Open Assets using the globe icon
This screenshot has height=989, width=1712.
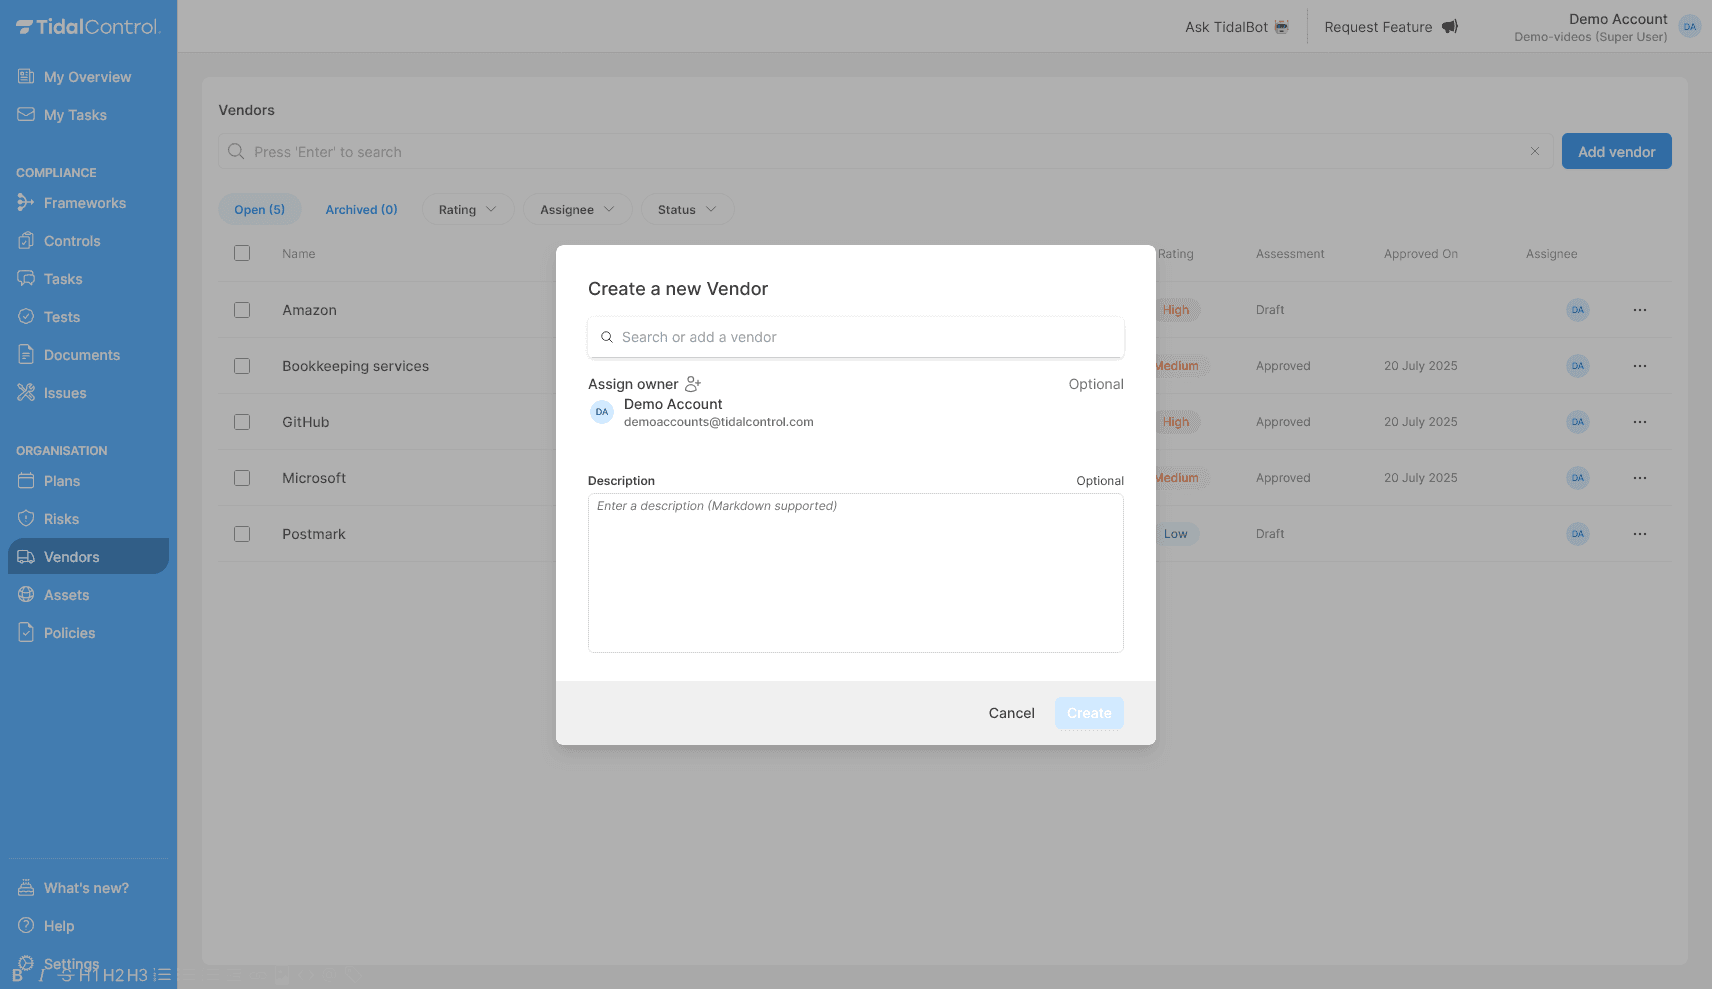(27, 594)
